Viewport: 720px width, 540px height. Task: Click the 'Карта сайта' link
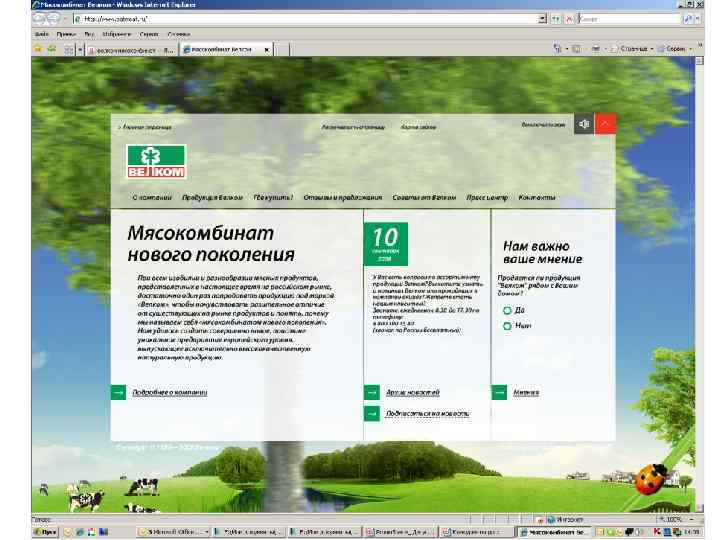pyautogui.click(x=418, y=127)
